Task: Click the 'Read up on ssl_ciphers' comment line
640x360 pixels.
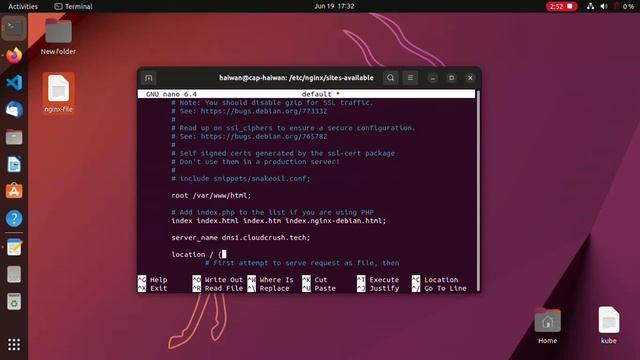Action: 293,128
